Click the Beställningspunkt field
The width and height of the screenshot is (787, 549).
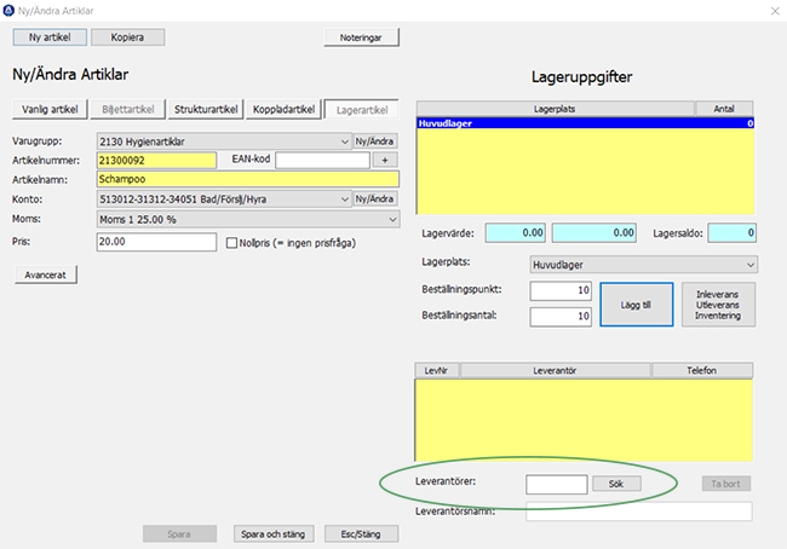[x=561, y=291]
